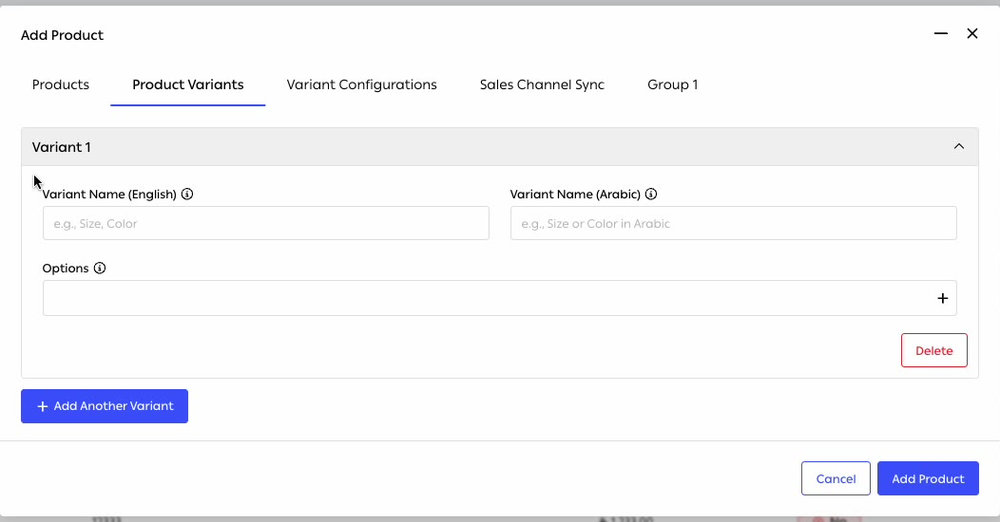Switch to the Products tab
This screenshot has height=522, width=1000.
pos(61,85)
